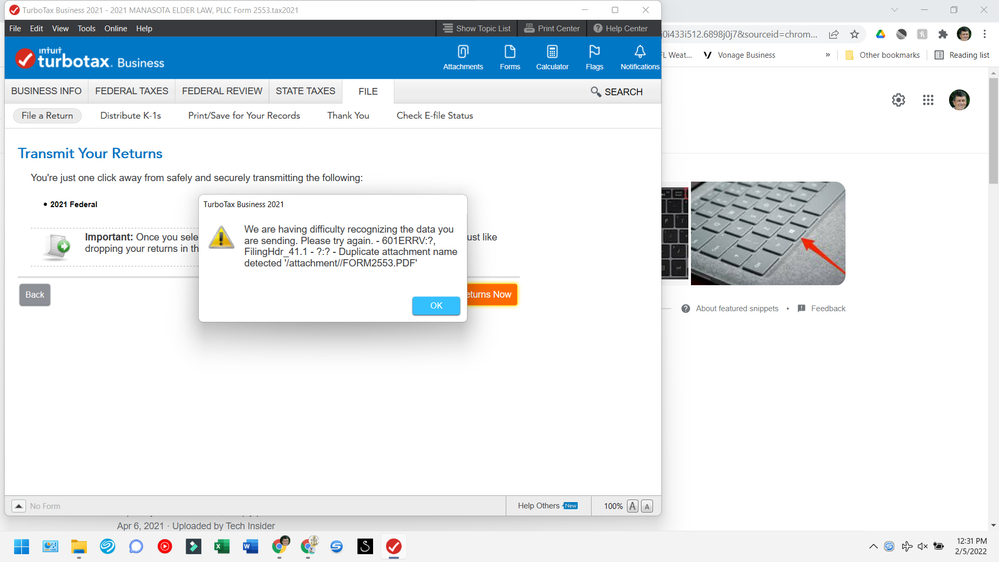Open the Forms view in TurboTax
999x562 pixels.
510,57
